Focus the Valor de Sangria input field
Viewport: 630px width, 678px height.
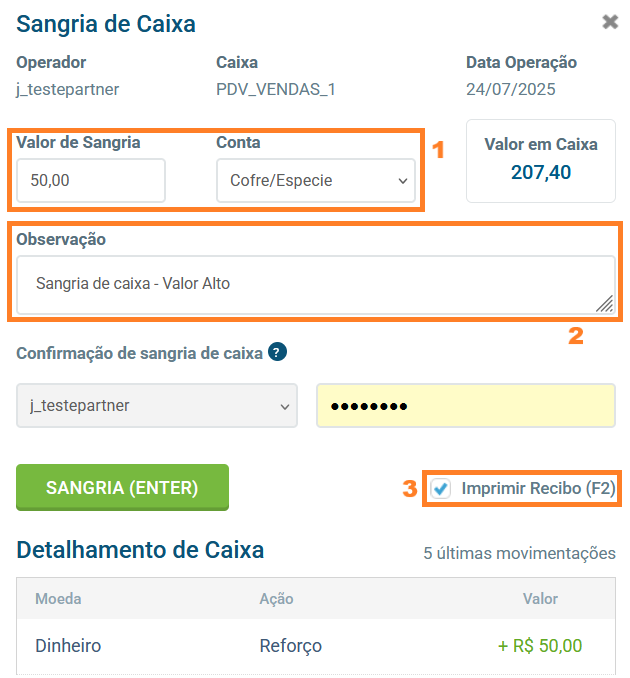coord(91,181)
